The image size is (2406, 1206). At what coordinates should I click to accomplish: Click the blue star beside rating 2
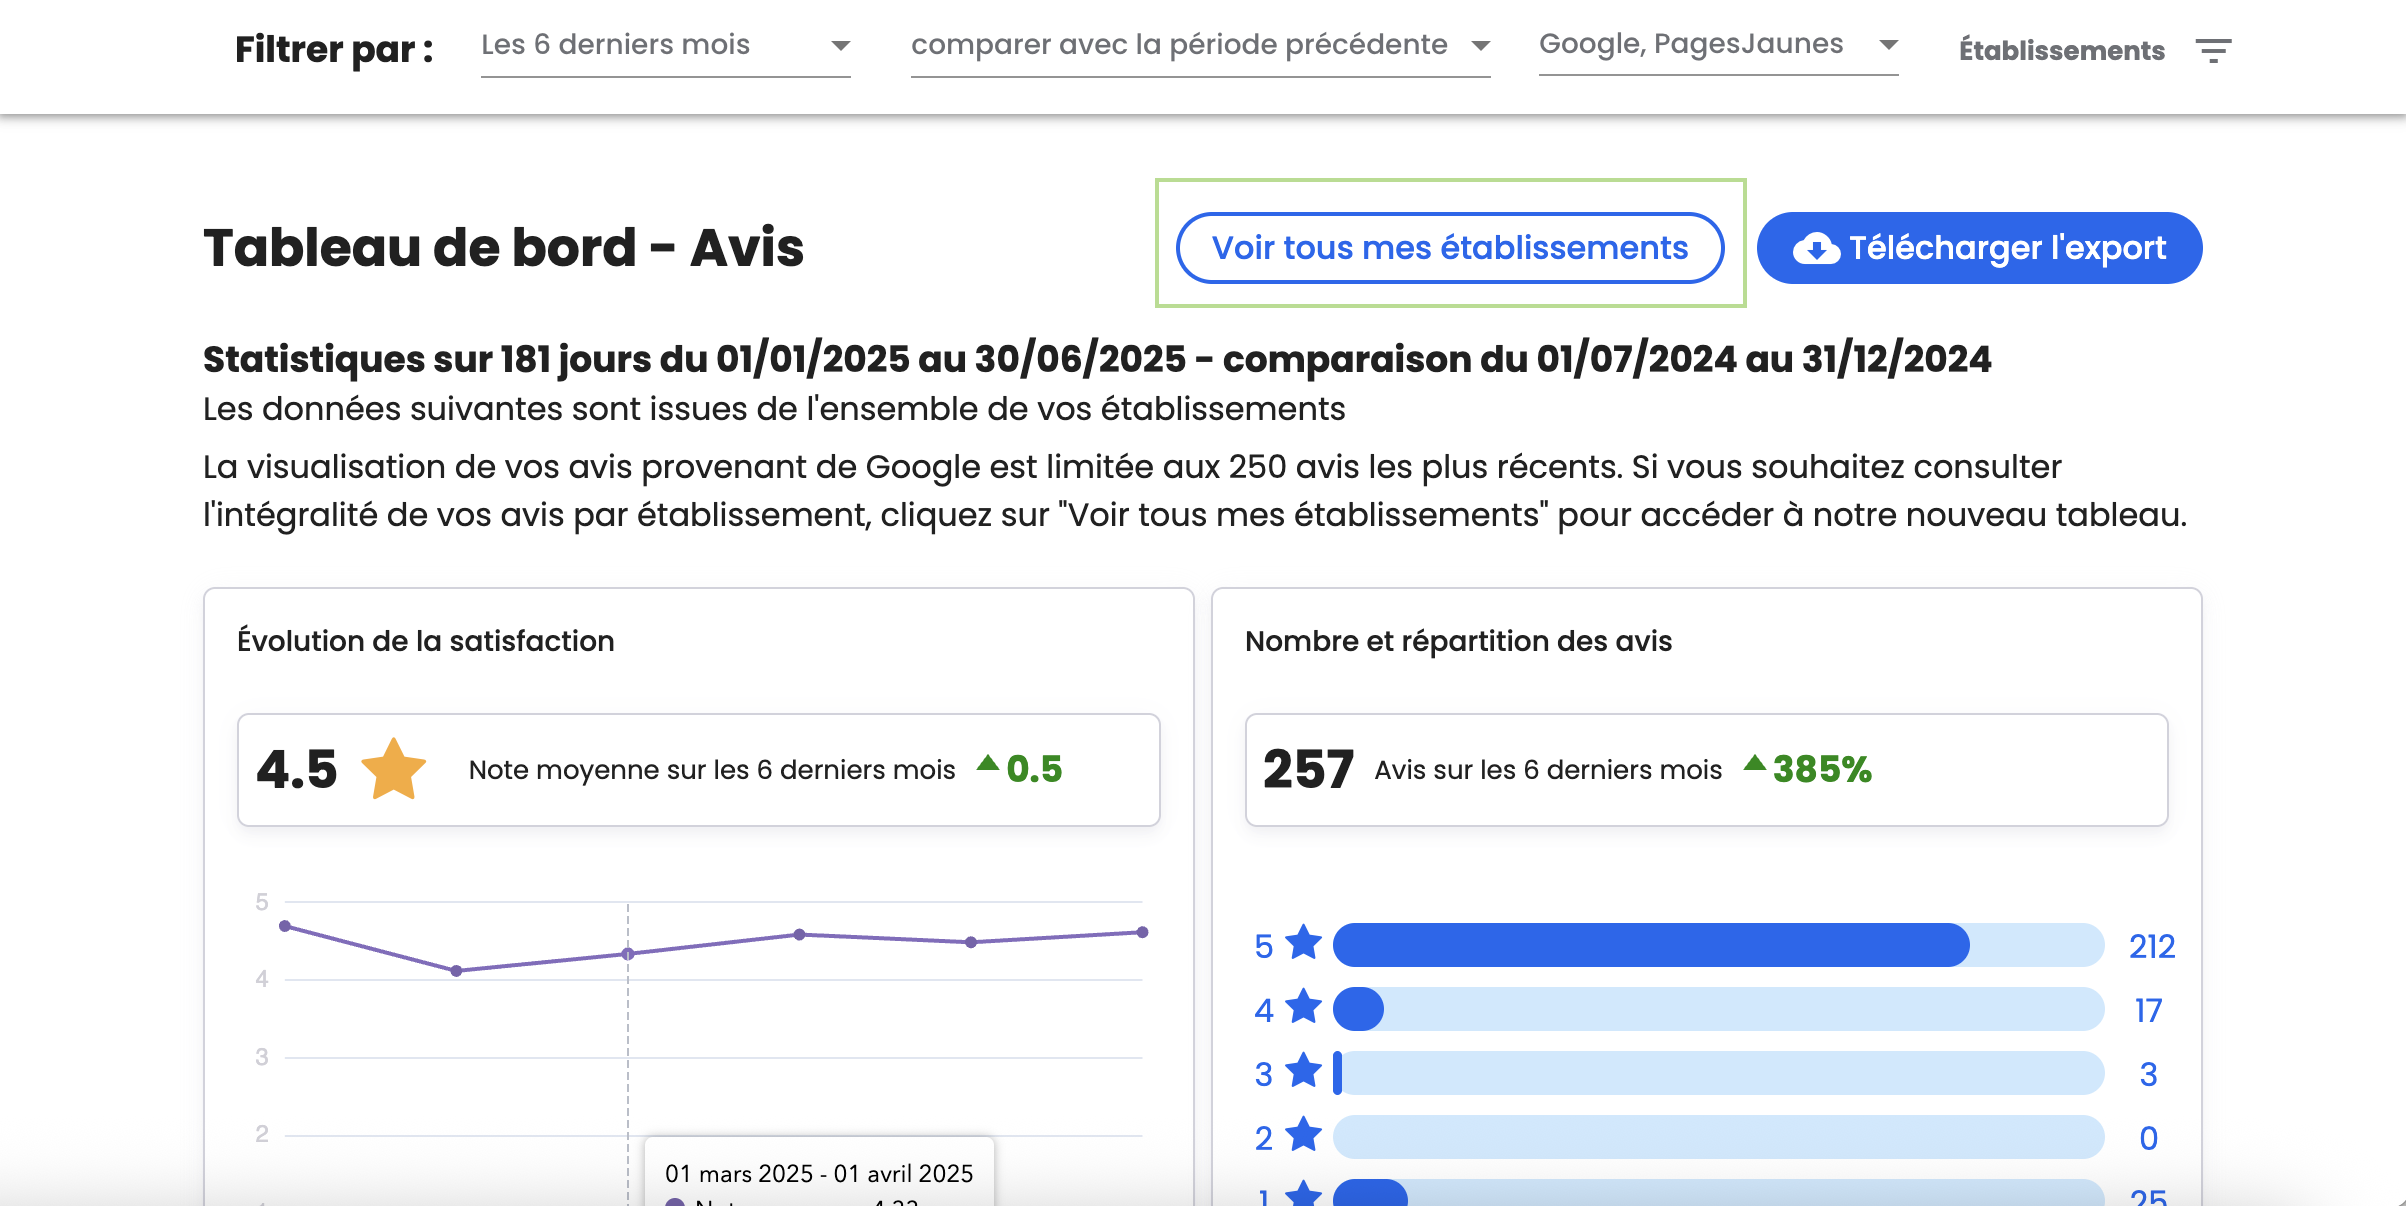pyautogui.click(x=1303, y=1135)
